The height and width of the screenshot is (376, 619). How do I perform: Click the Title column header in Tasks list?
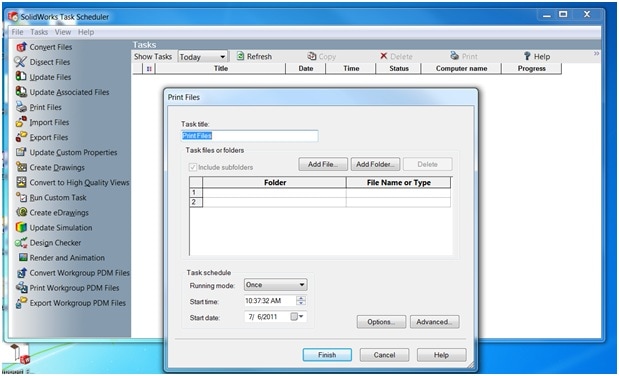coord(221,68)
